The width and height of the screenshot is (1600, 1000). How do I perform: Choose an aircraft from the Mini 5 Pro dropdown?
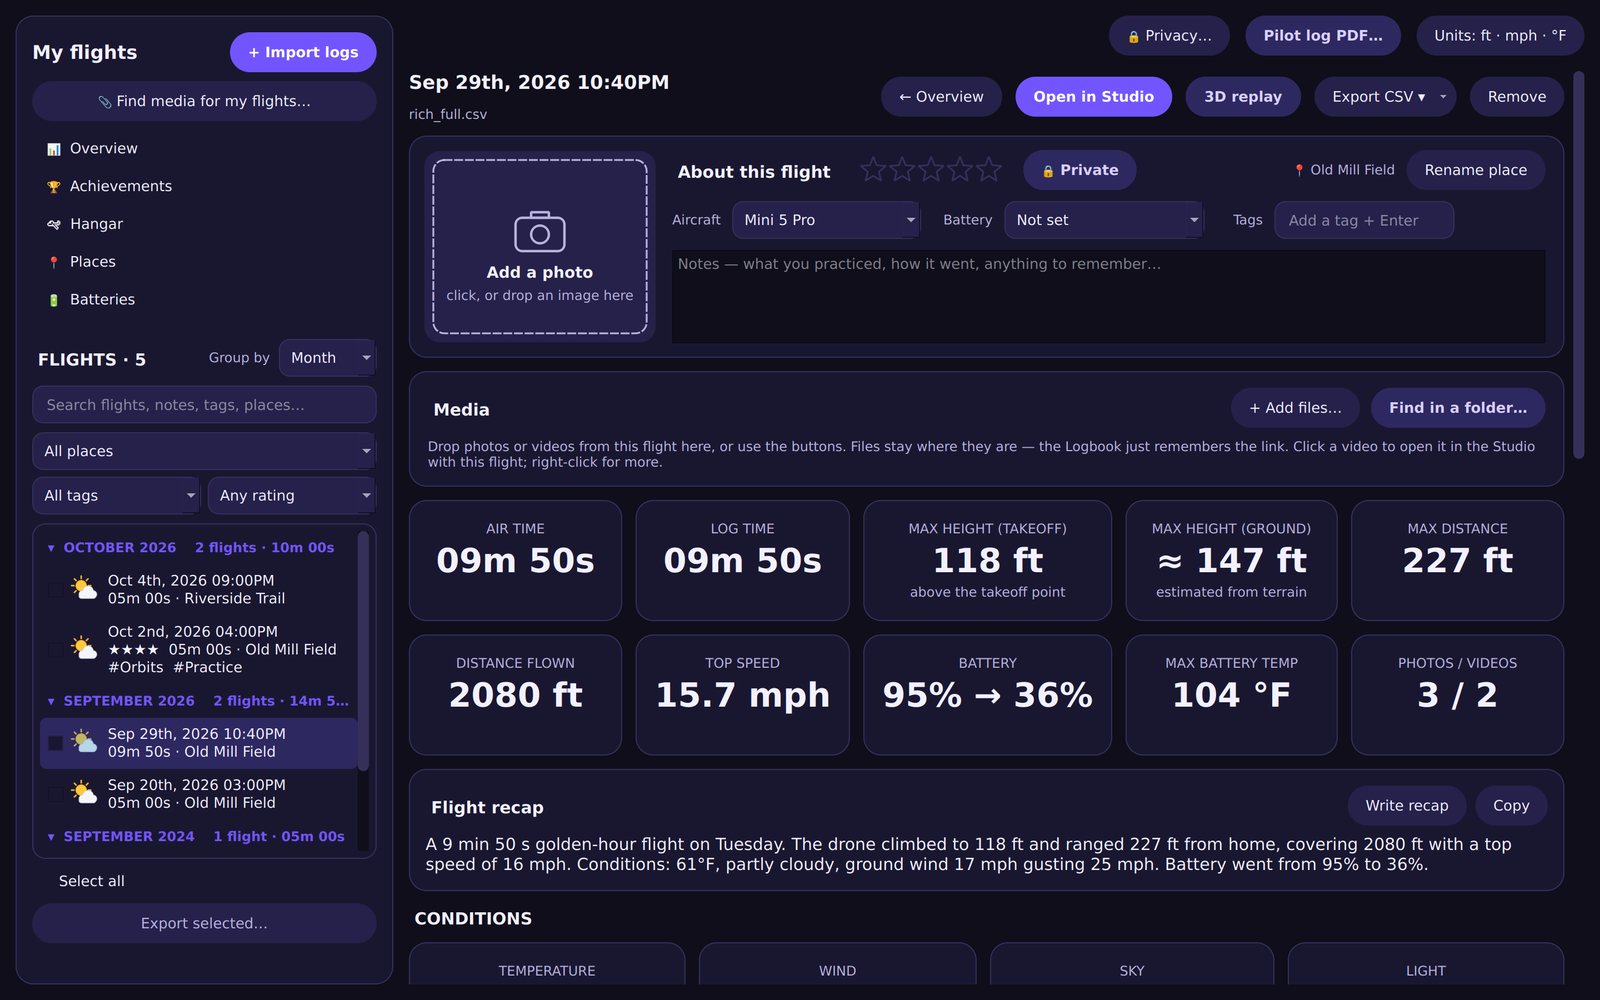pos(826,220)
